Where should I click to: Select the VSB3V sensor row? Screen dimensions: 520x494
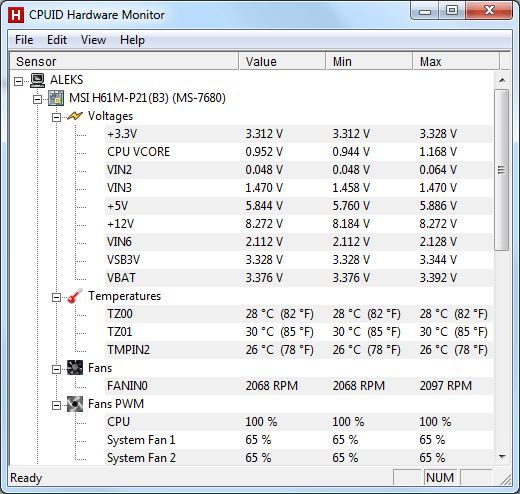click(x=299, y=260)
